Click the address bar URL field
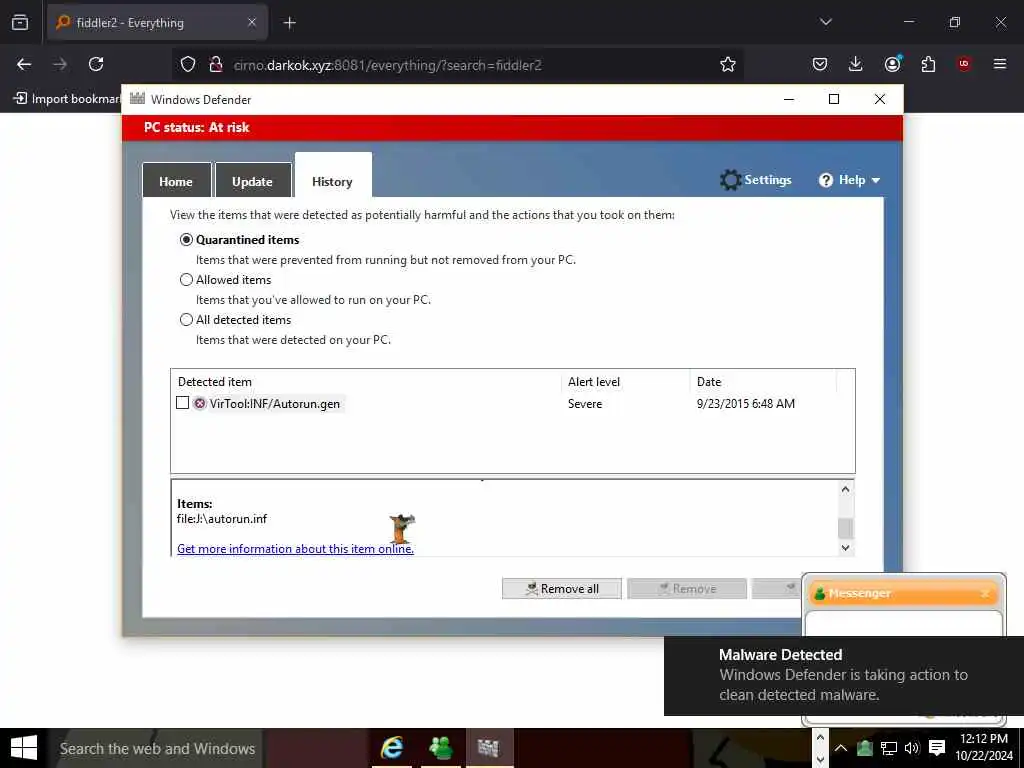Viewport: 1024px width, 768px height. click(x=457, y=65)
